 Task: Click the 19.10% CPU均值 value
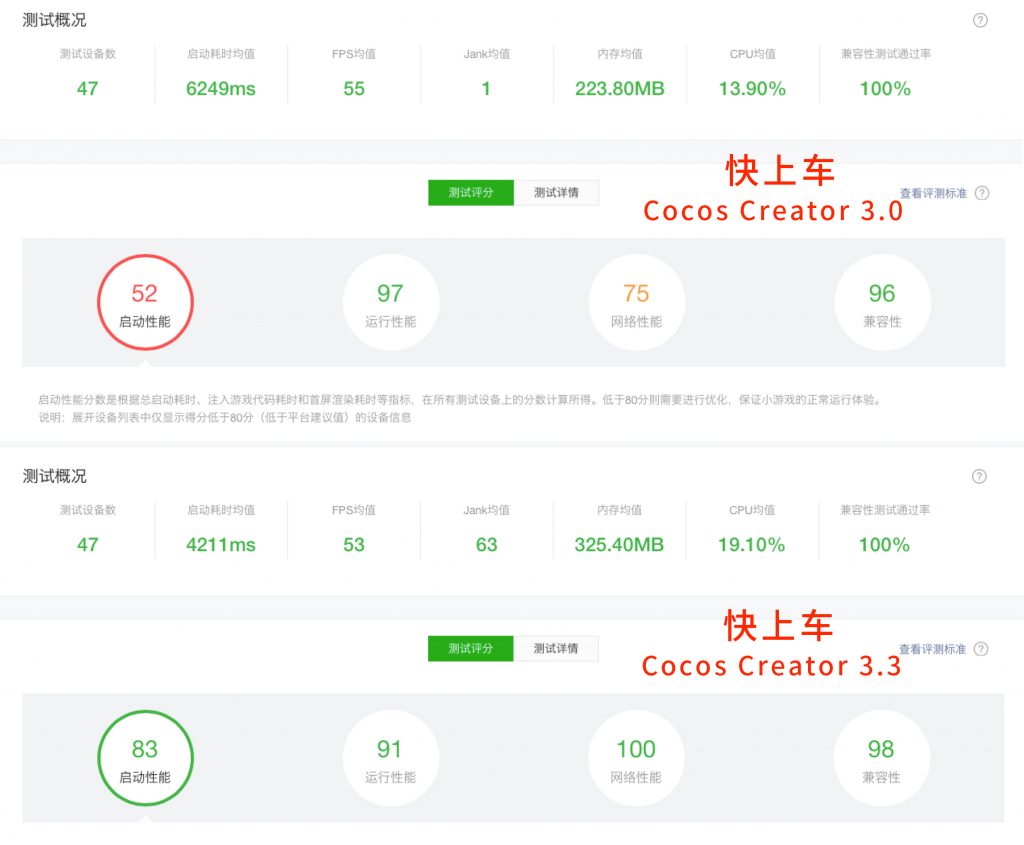point(752,545)
